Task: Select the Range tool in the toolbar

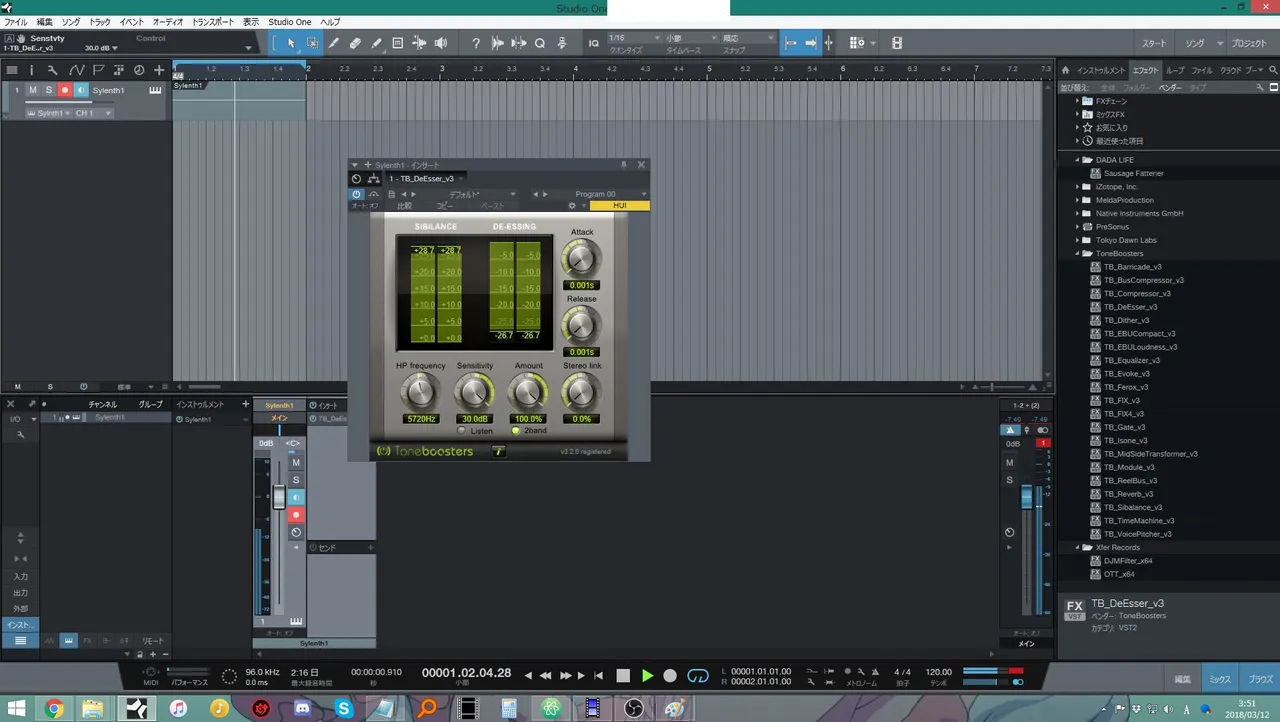Action: click(x=312, y=43)
